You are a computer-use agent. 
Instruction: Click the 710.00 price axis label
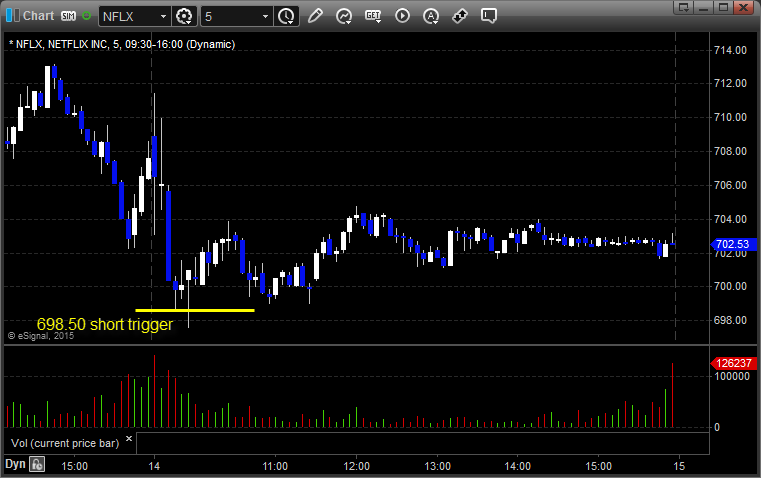pos(730,117)
